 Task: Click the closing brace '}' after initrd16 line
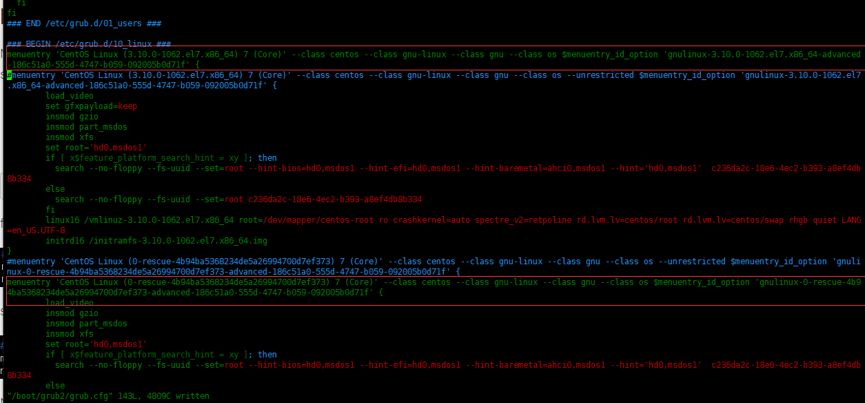click(9, 251)
